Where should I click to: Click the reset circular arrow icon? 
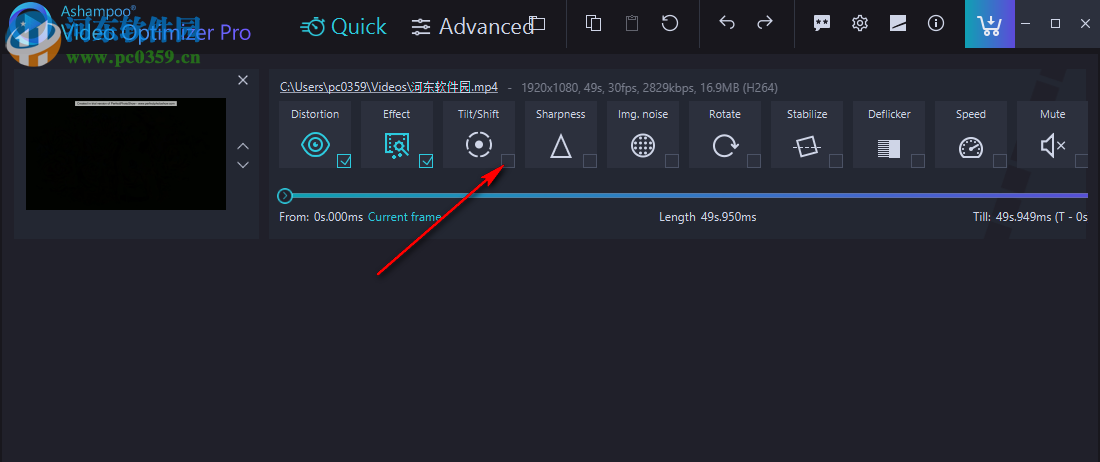(x=670, y=23)
